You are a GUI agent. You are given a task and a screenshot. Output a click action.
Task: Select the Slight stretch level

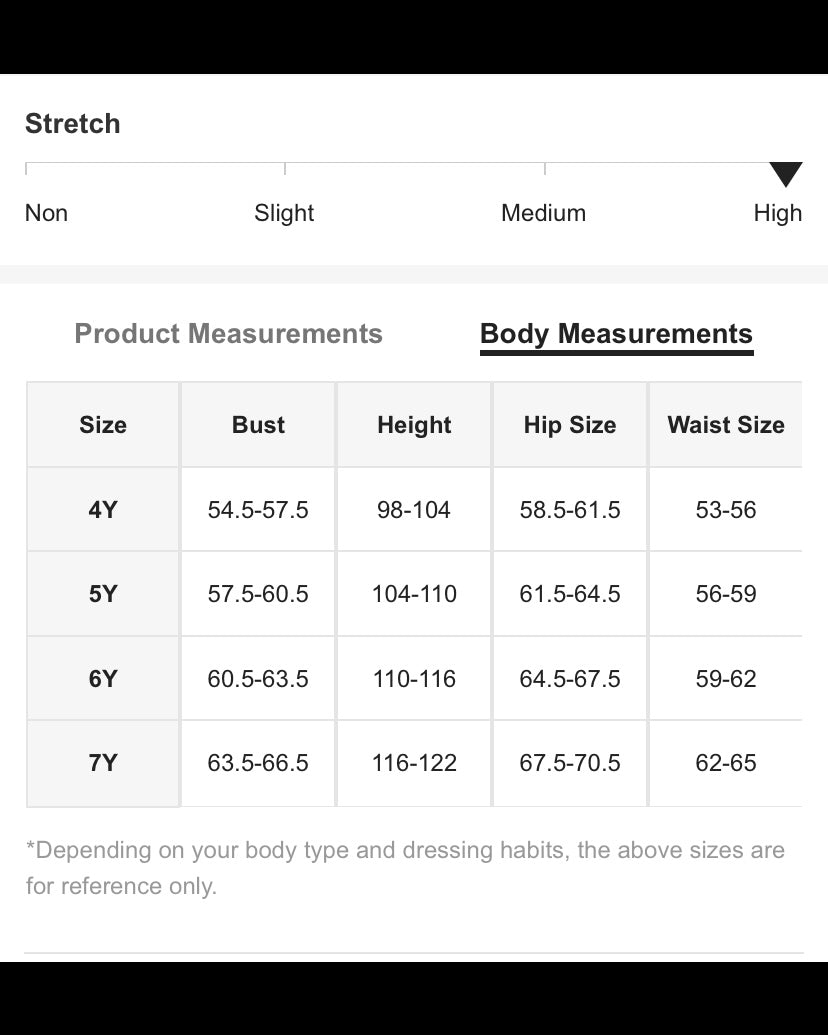click(x=284, y=213)
